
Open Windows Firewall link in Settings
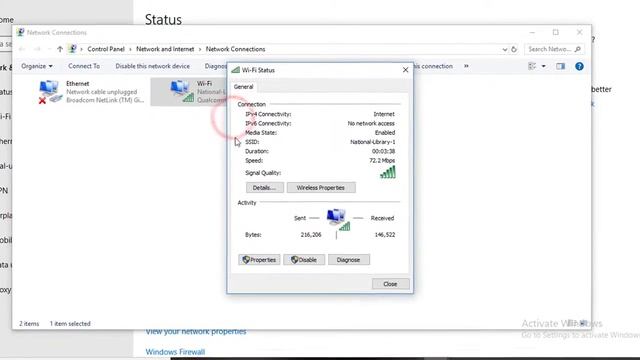[175, 352]
